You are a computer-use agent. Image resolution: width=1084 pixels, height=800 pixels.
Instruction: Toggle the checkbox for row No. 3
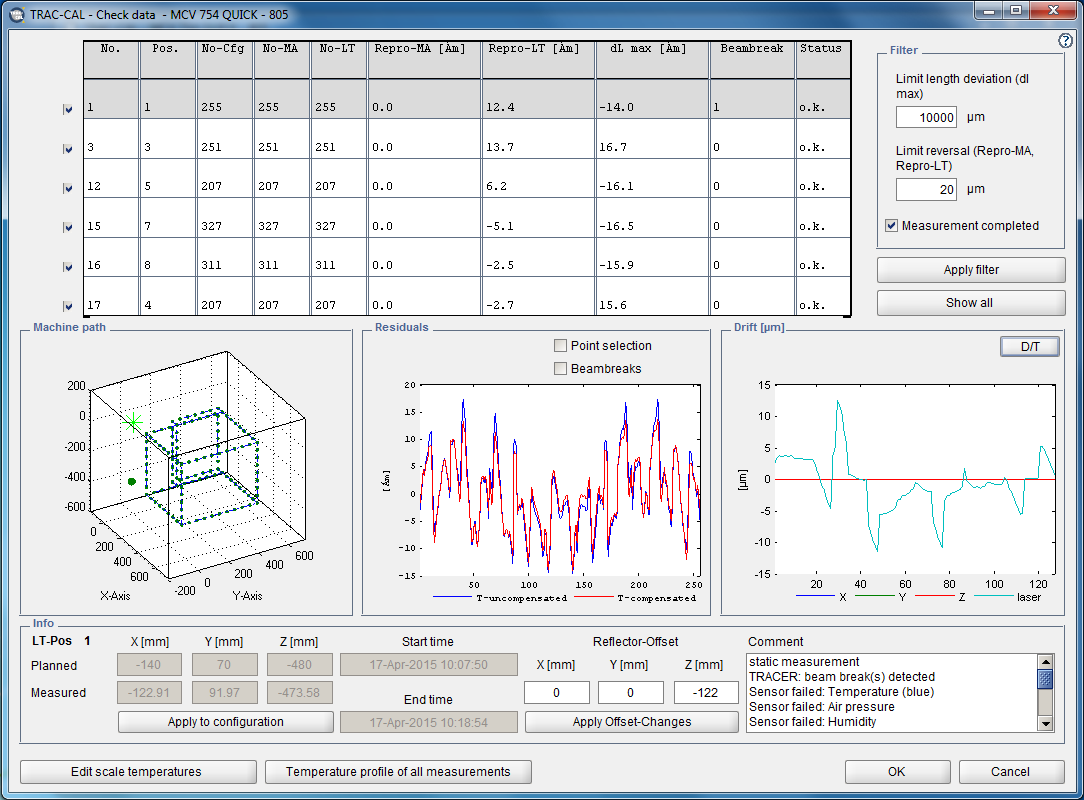(68, 149)
